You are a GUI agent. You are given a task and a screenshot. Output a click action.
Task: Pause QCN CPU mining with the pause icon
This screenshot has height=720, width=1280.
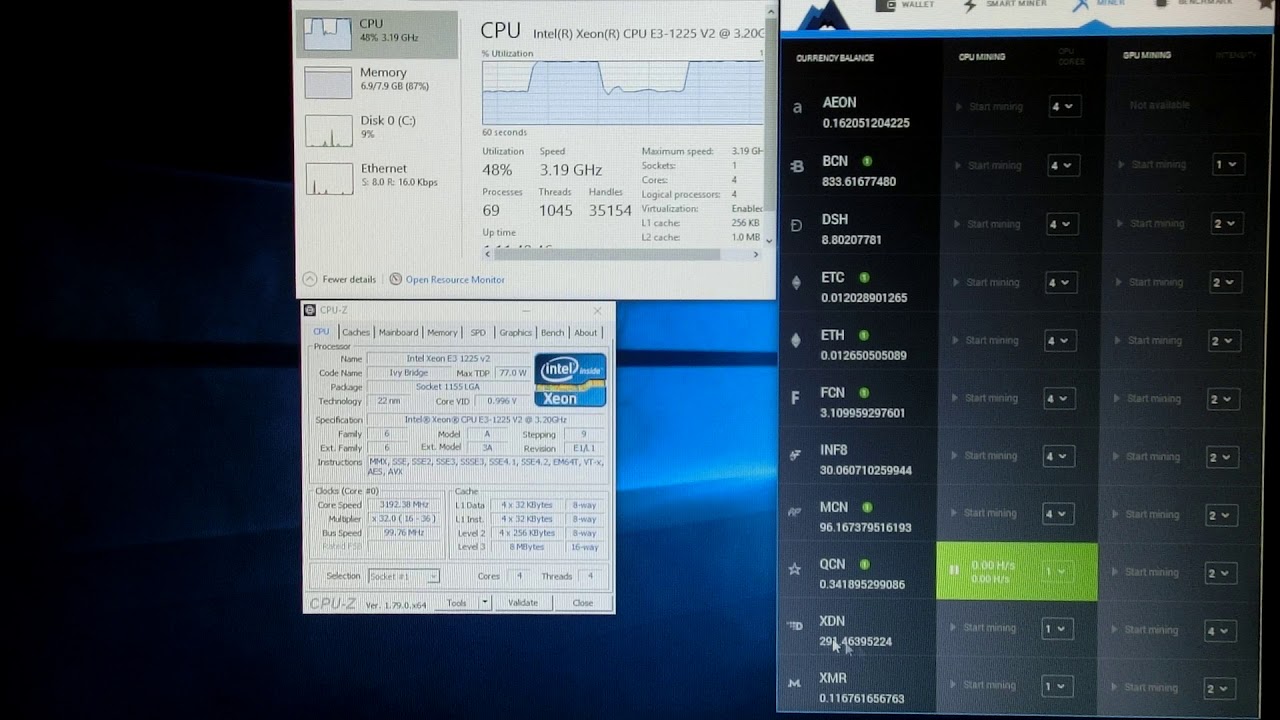[x=954, y=570]
